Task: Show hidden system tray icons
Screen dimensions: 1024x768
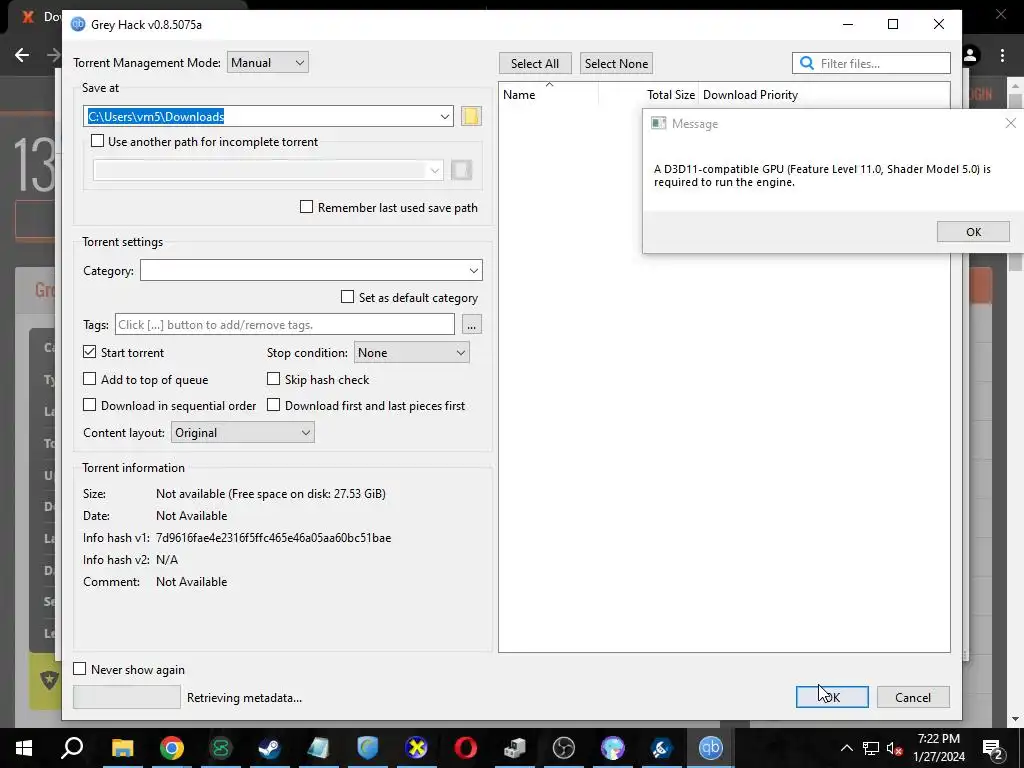Action: tap(846, 748)
